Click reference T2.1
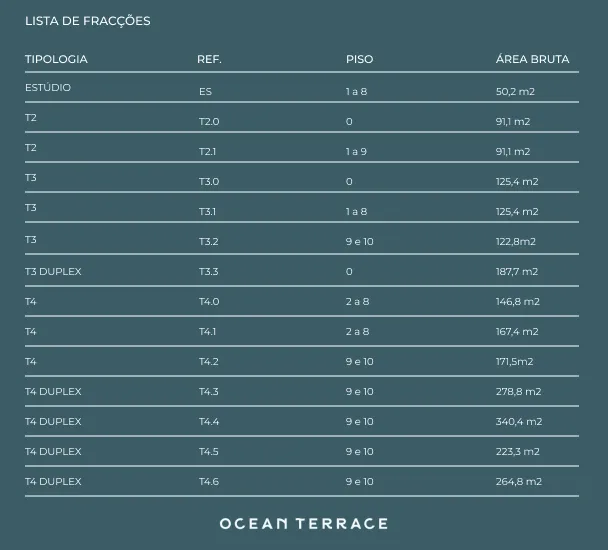This screenshot has height=550, width=608. [x=207, y=152]
